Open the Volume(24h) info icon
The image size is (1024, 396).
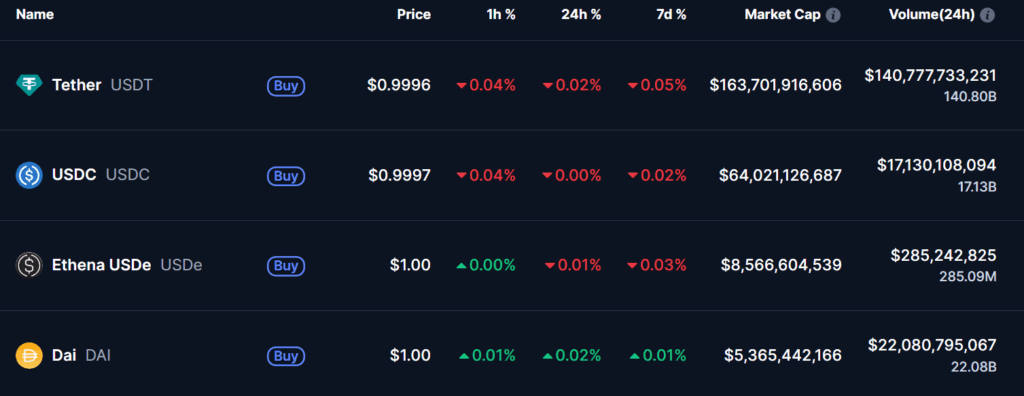pos(987,15)
